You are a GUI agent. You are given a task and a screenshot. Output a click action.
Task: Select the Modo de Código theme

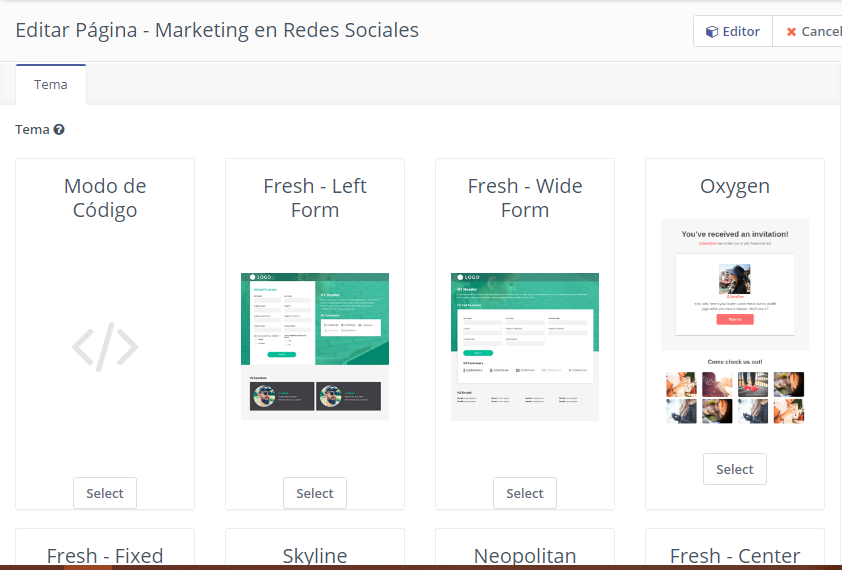[x=105, y=493]
